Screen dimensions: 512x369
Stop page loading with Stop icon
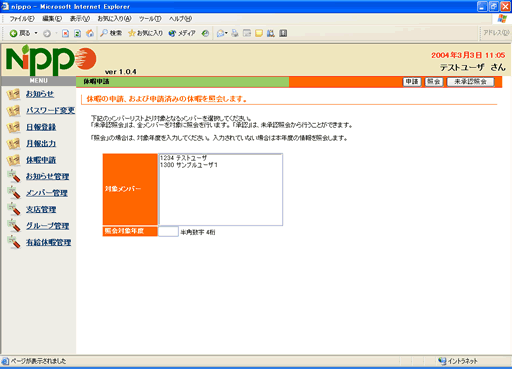(66, 33)
